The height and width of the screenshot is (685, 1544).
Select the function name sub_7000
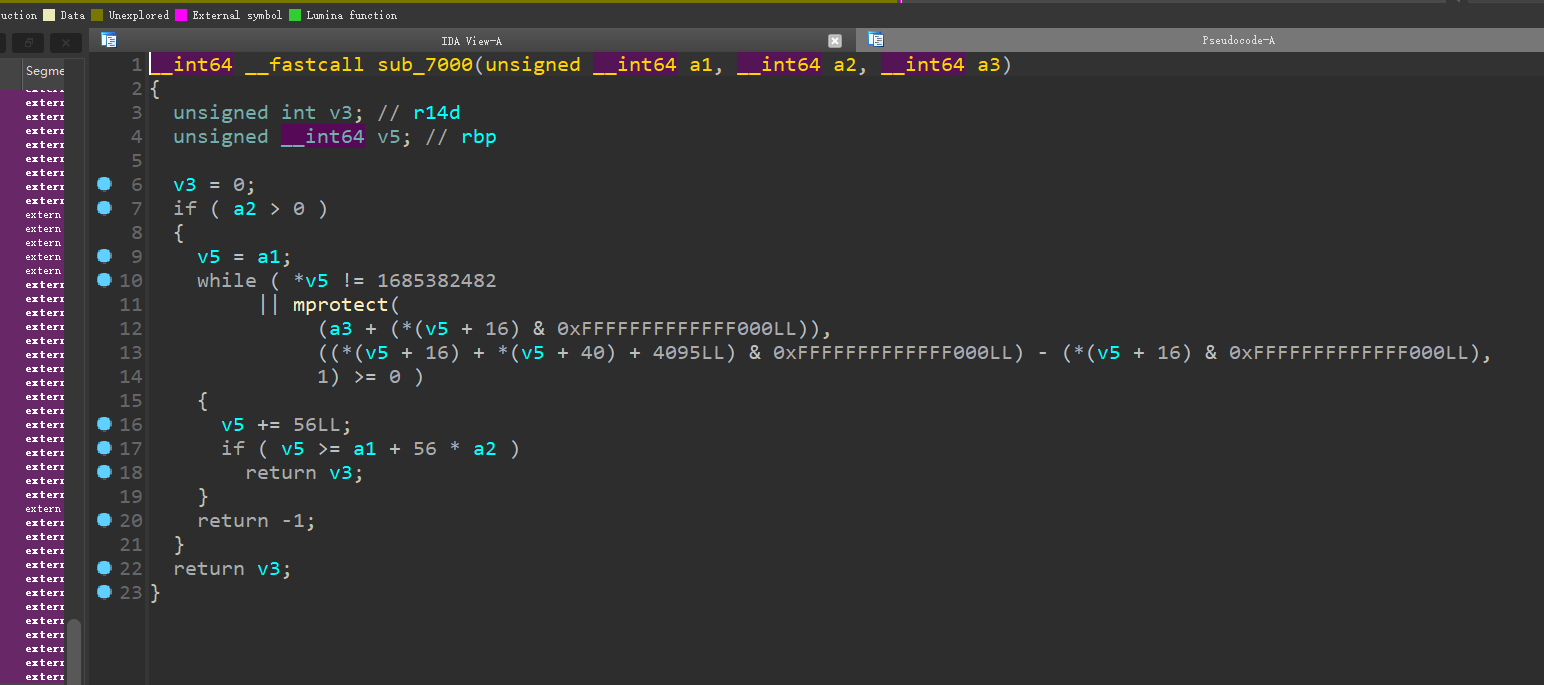[x=425, y=65]
